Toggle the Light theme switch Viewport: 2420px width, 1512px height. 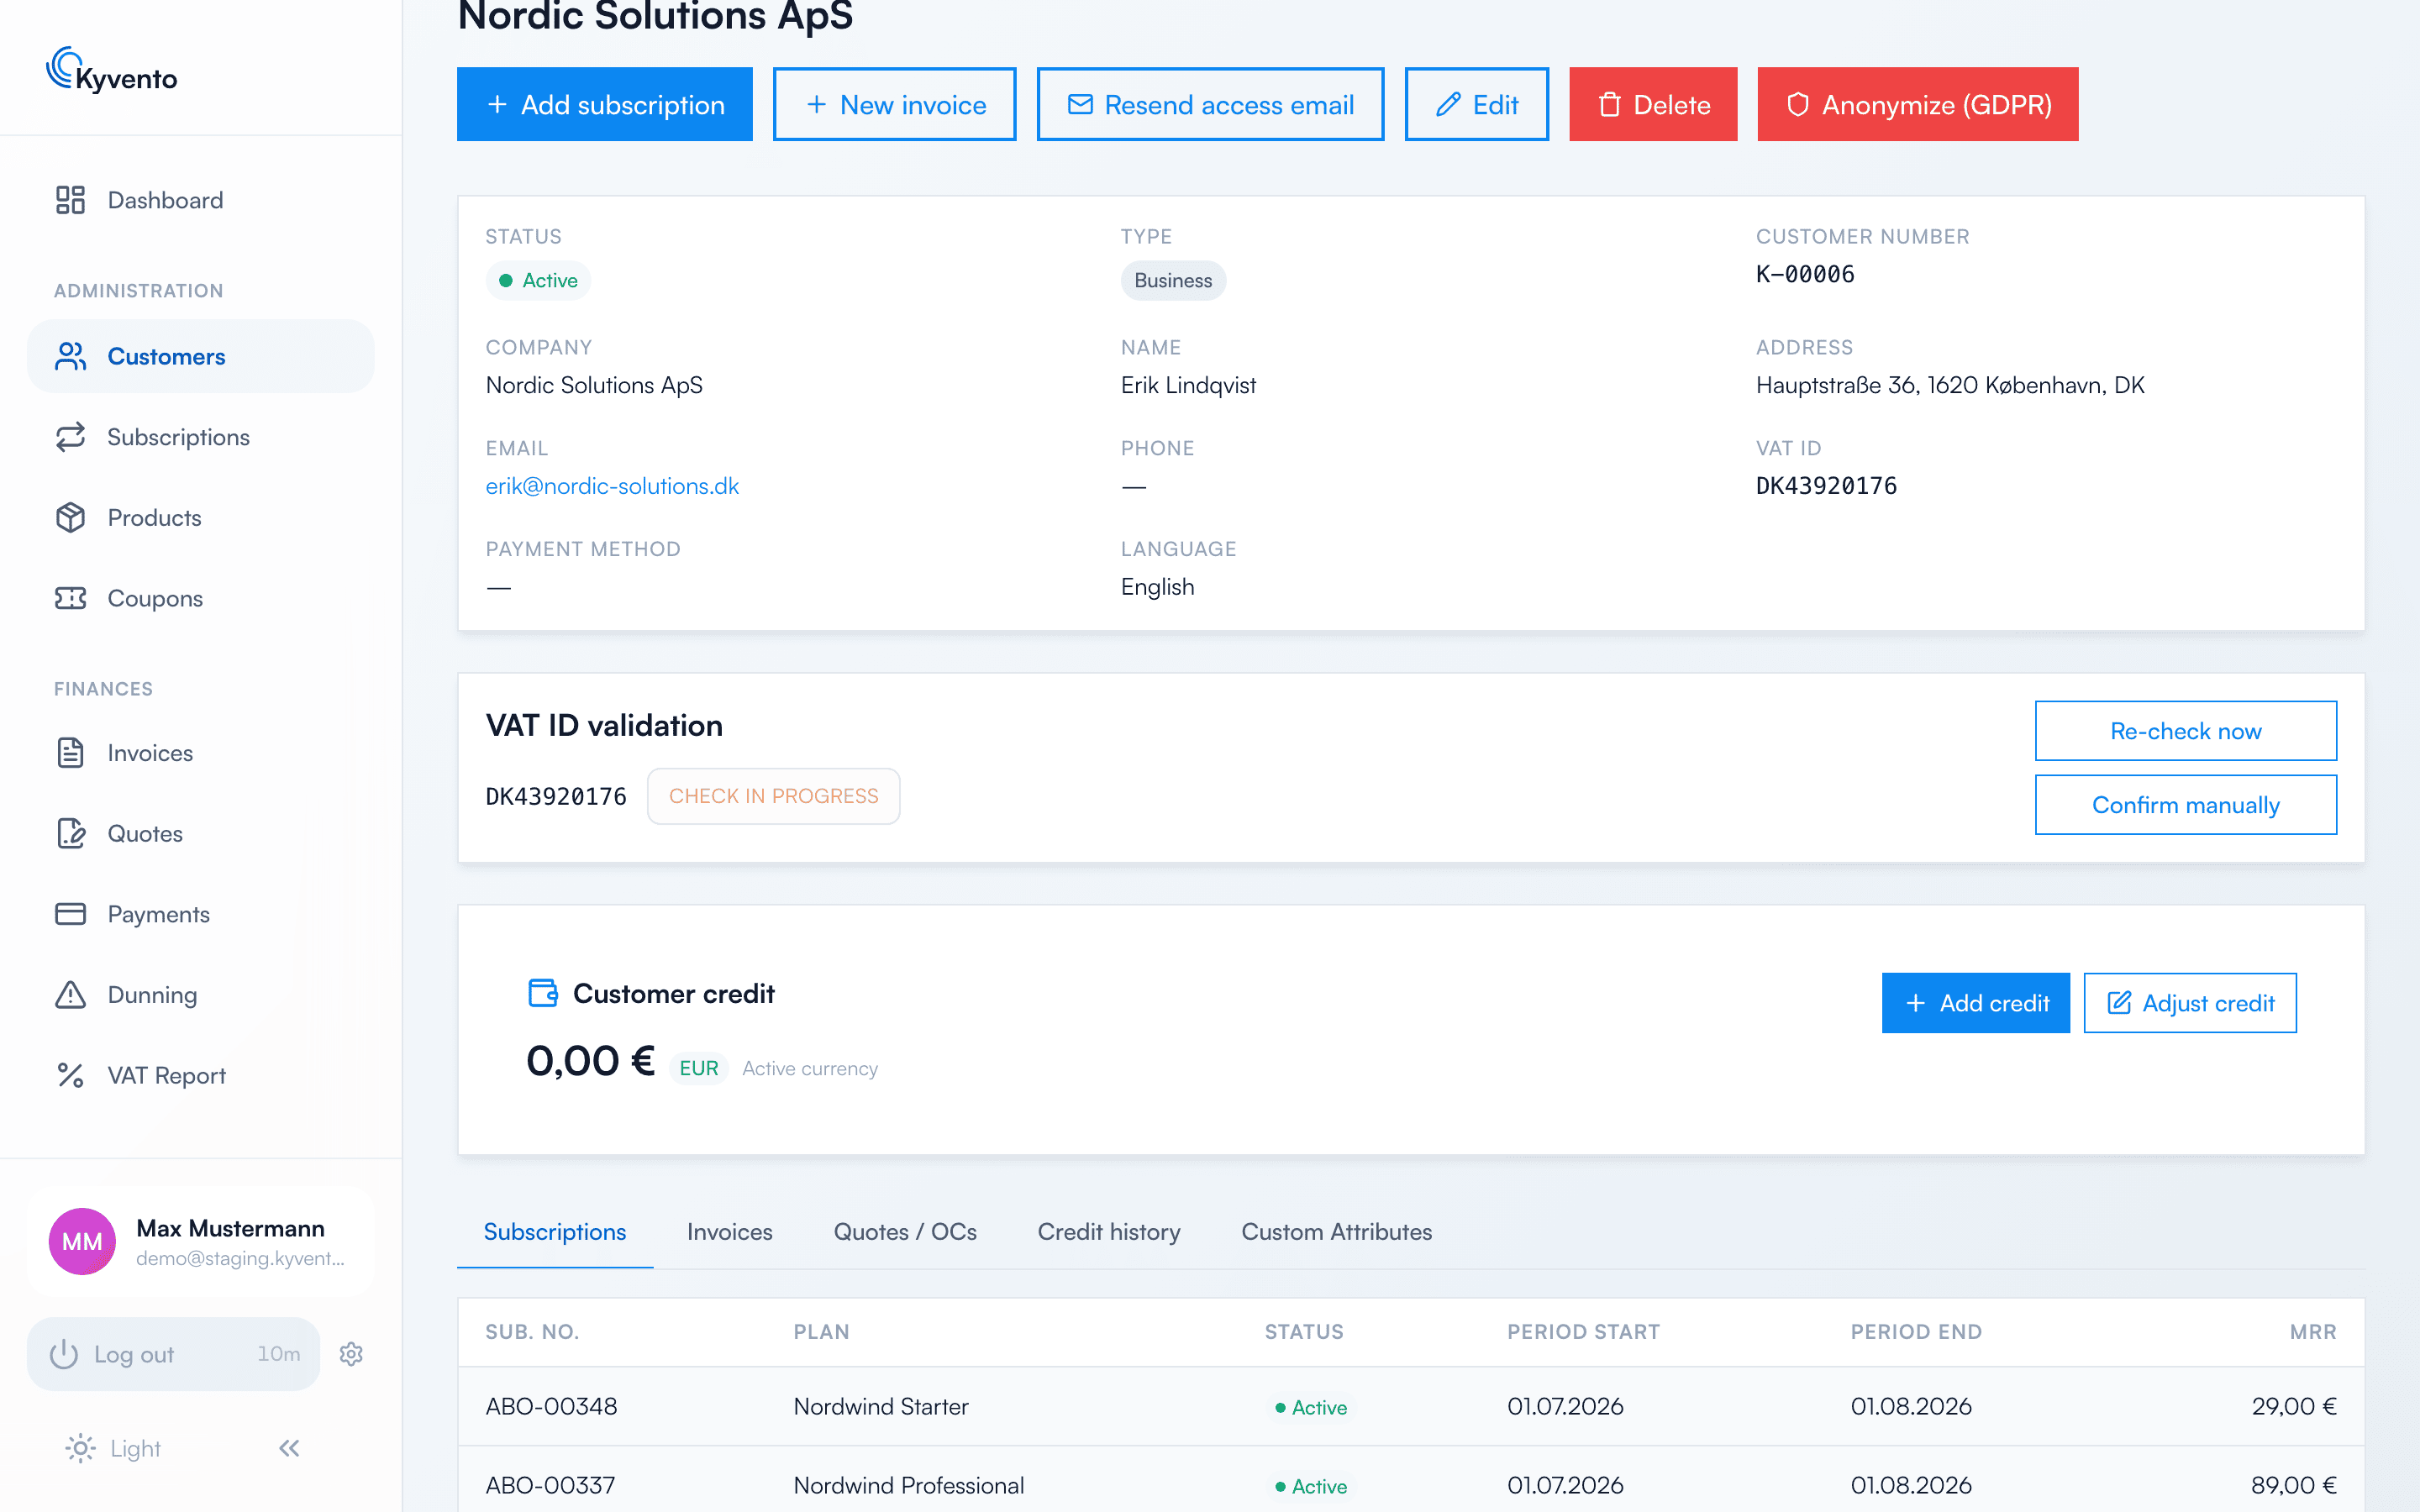(x=112, y=1448)
